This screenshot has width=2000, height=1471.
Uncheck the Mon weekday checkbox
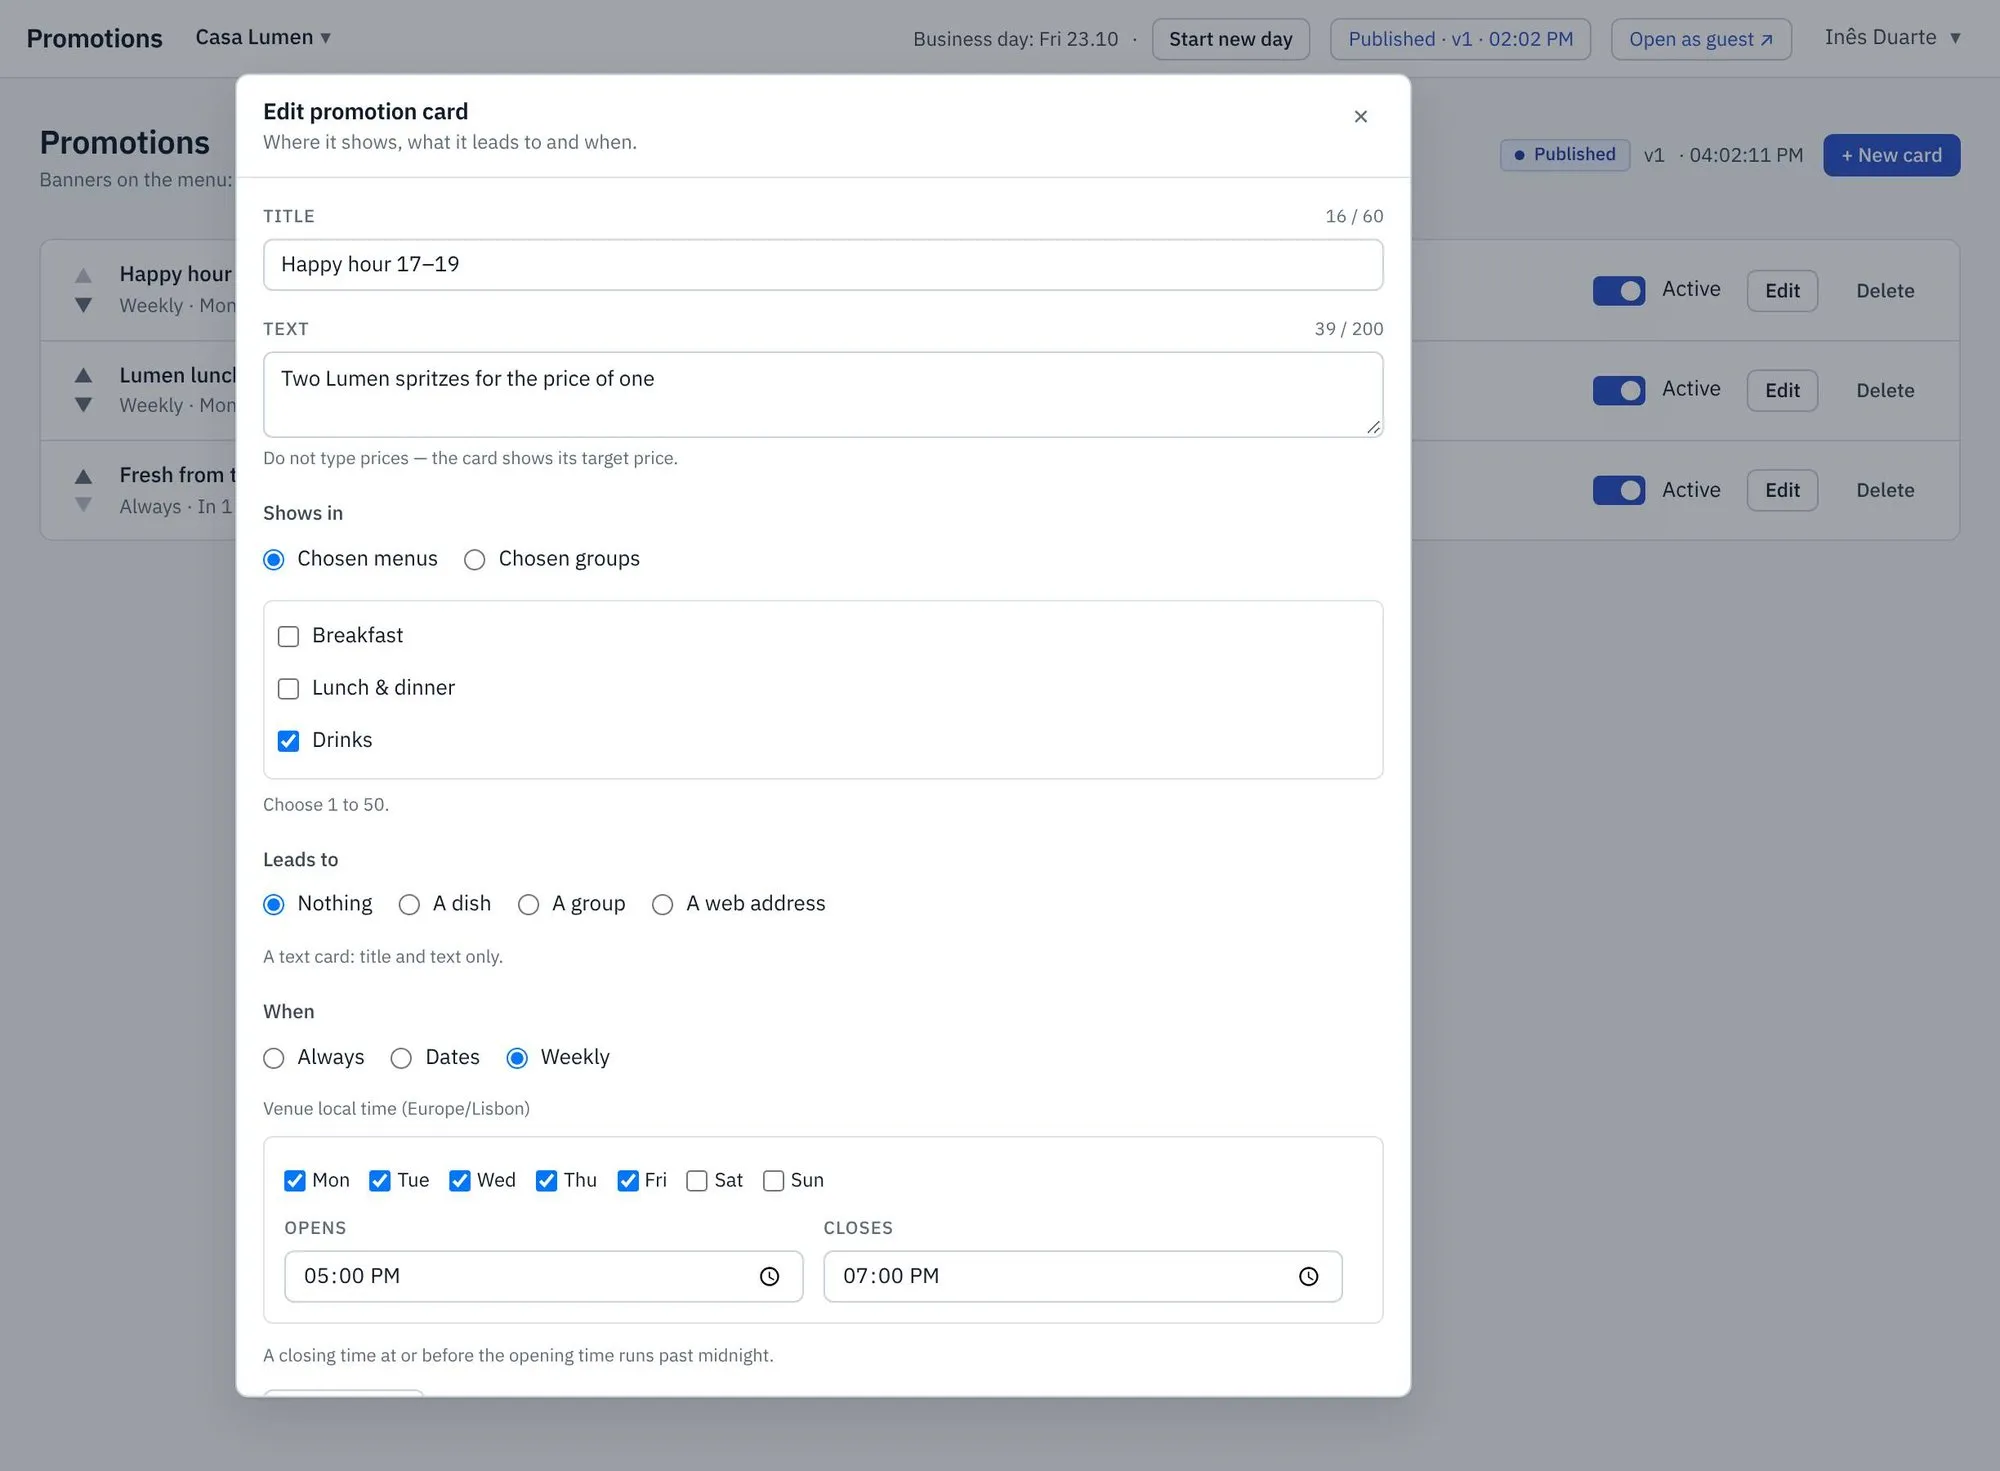[294, 1181]
